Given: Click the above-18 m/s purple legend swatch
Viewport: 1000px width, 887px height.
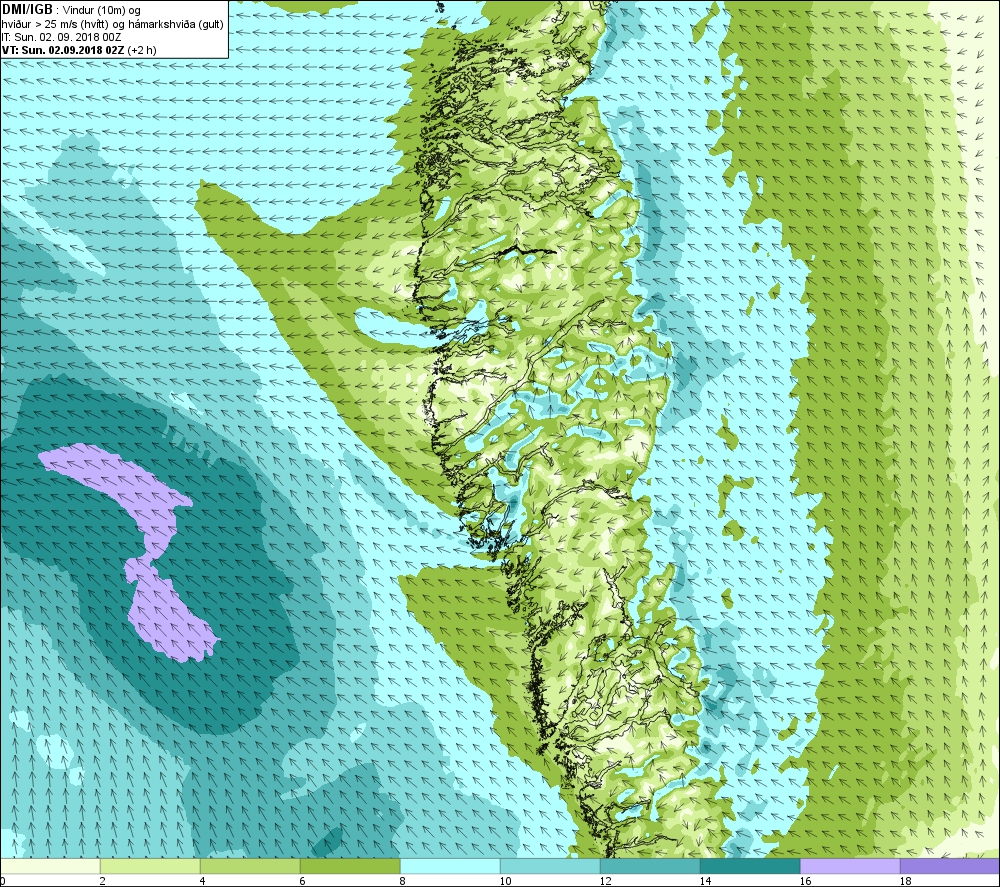Looking at the screenshot, I should click(x=950, y=866).
